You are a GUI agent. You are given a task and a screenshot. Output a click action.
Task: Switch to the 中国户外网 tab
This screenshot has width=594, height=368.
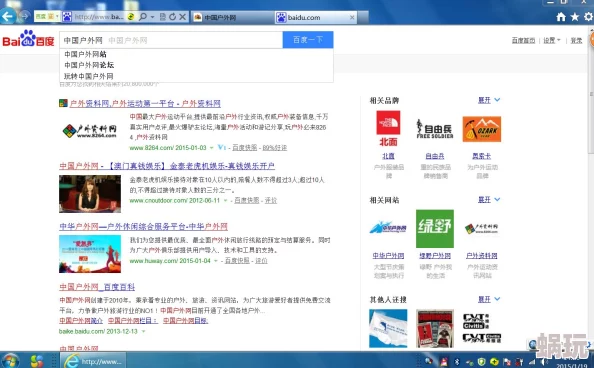(232, 17)
